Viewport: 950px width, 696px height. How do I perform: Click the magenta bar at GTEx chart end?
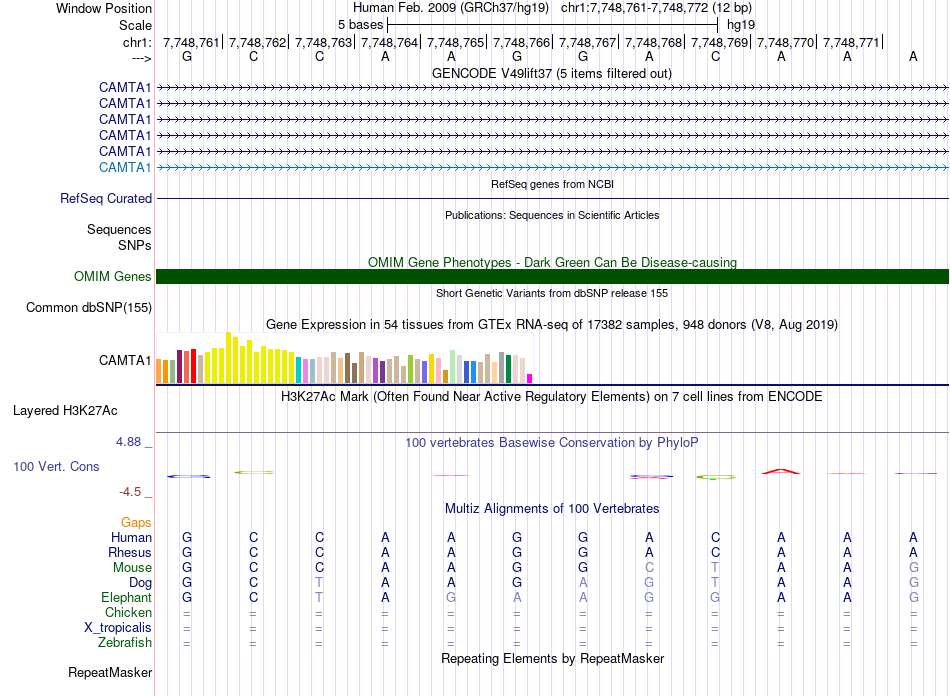529,379
